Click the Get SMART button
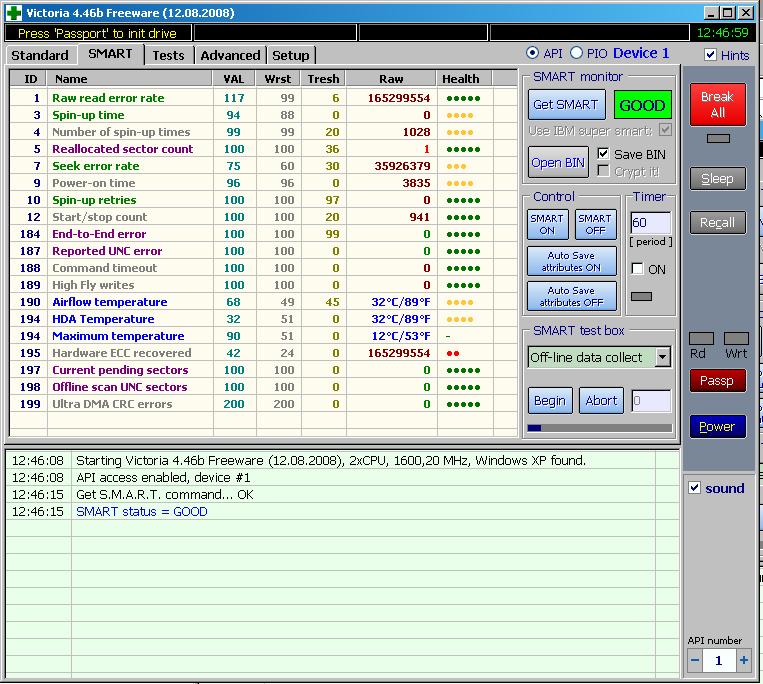 [566, 105]
